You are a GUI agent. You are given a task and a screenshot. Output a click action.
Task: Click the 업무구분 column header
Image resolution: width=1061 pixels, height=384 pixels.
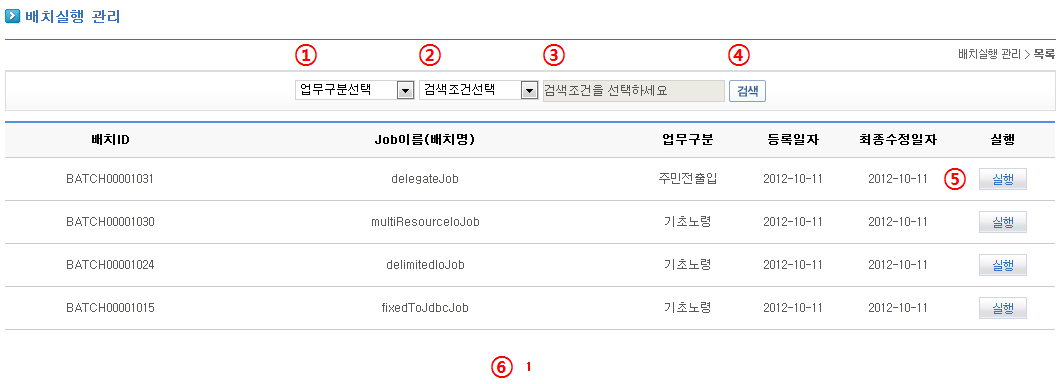tap(687, 140)
